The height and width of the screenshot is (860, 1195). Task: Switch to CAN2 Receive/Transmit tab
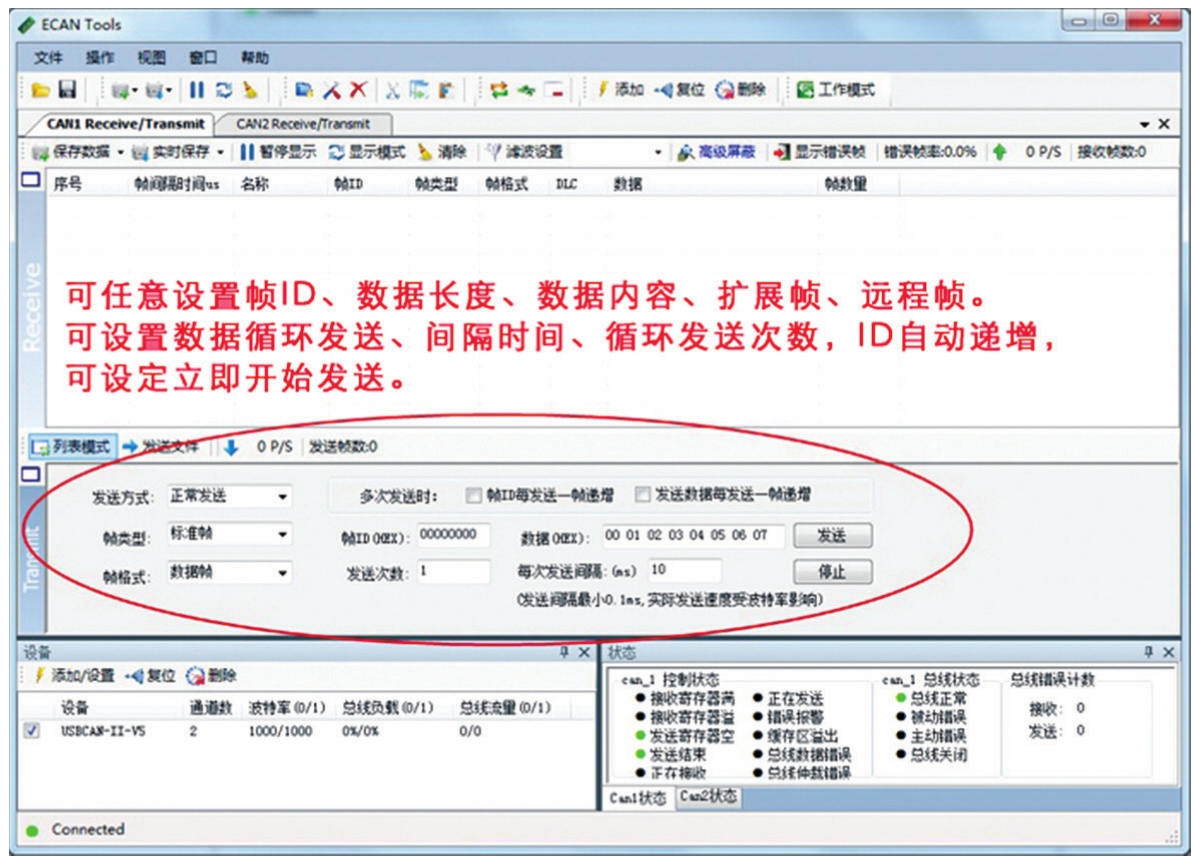click(303, 124)
